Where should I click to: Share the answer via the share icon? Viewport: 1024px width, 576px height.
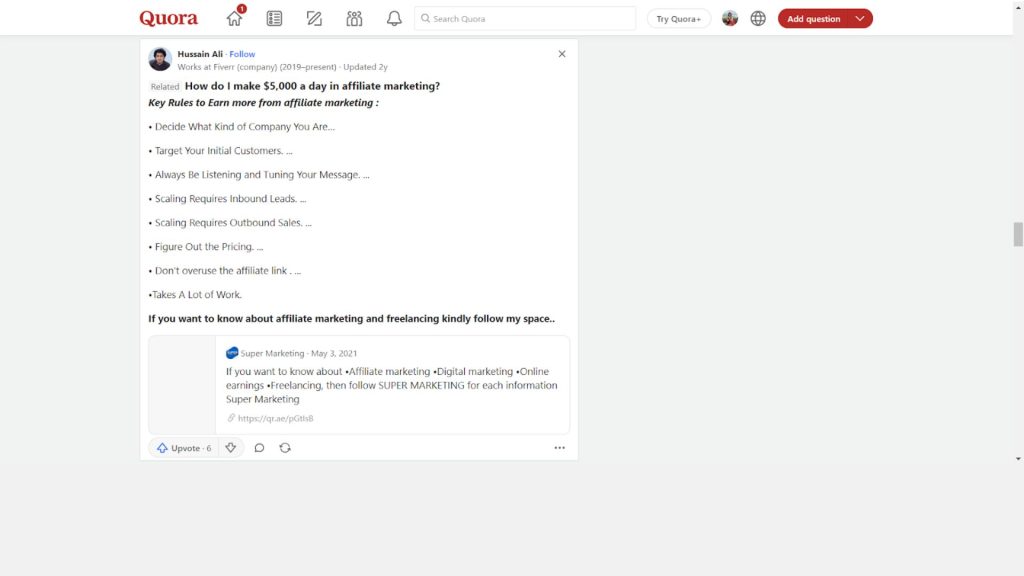pyautogui.click(x=285, y=448)
